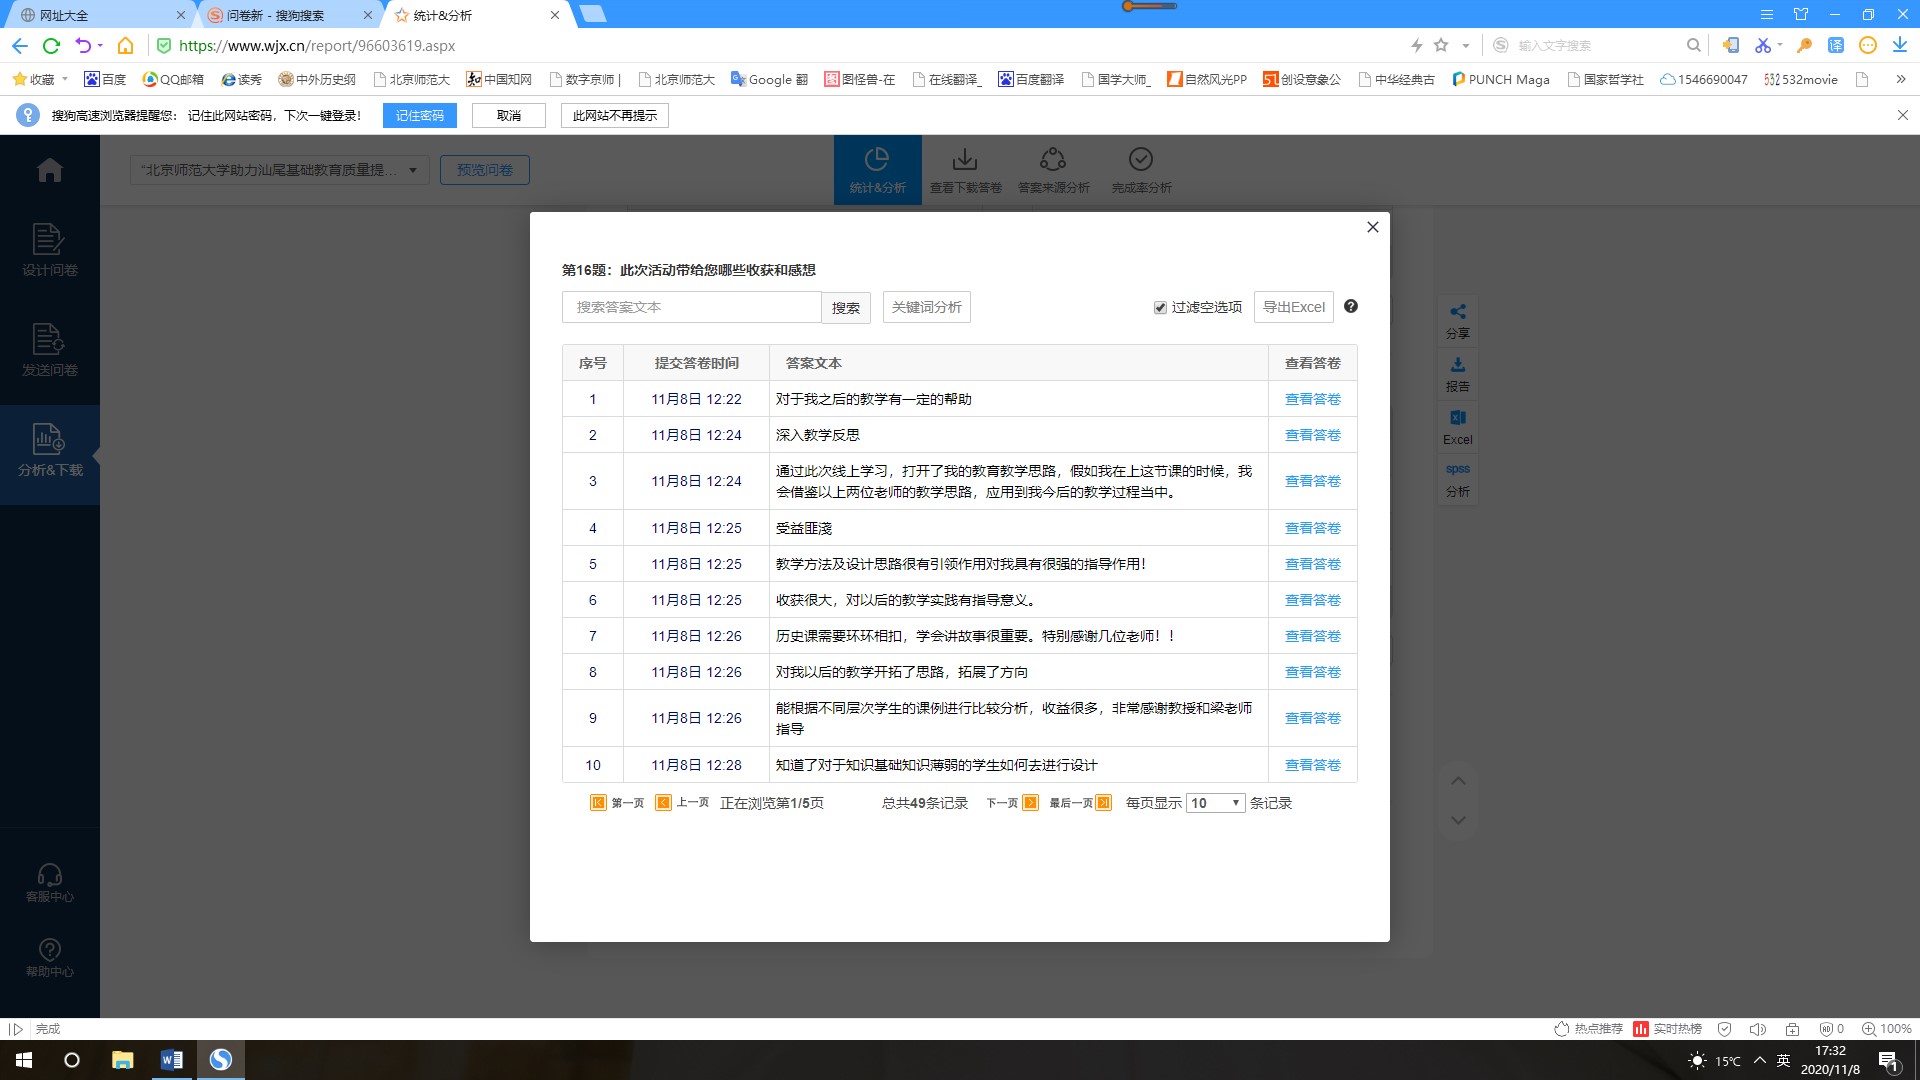The width and height of the screenshot is (1920, 1080).
Task: Click 热点推荐 in status bar
Action: click(1589, 1029)
